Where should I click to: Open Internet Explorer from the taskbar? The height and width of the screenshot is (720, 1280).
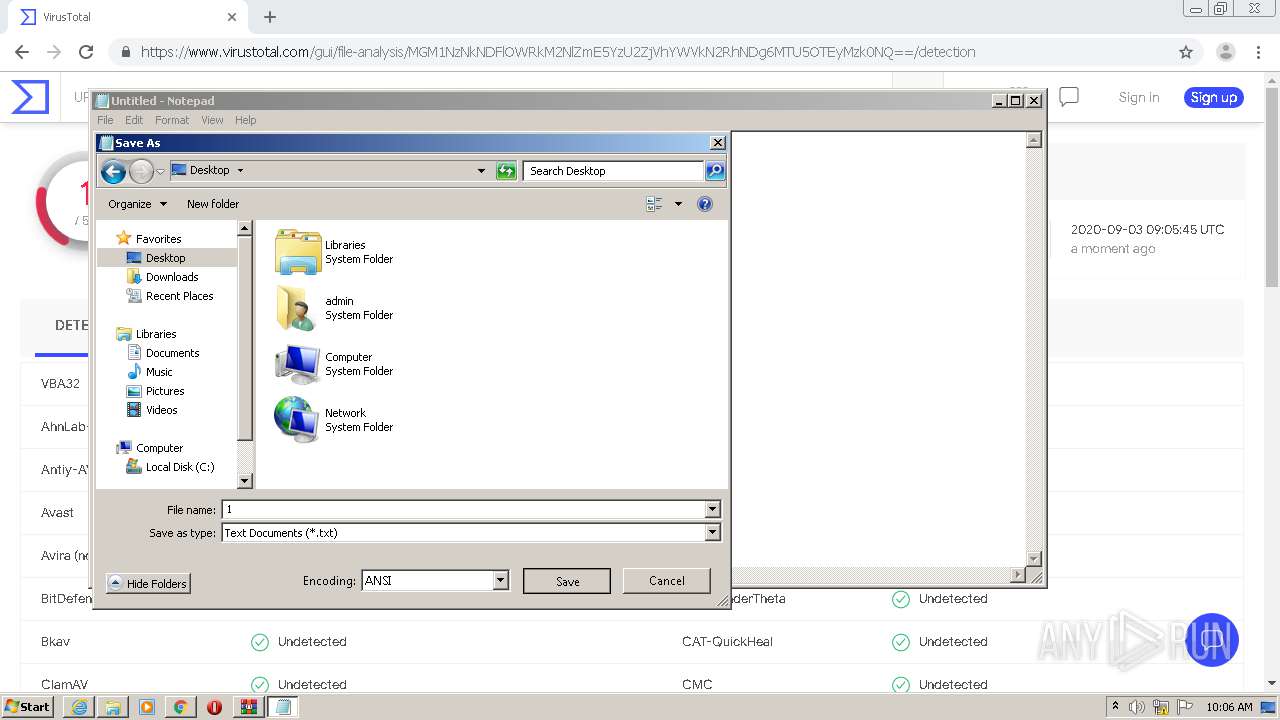pyautogui.click(x=79, y=707)
